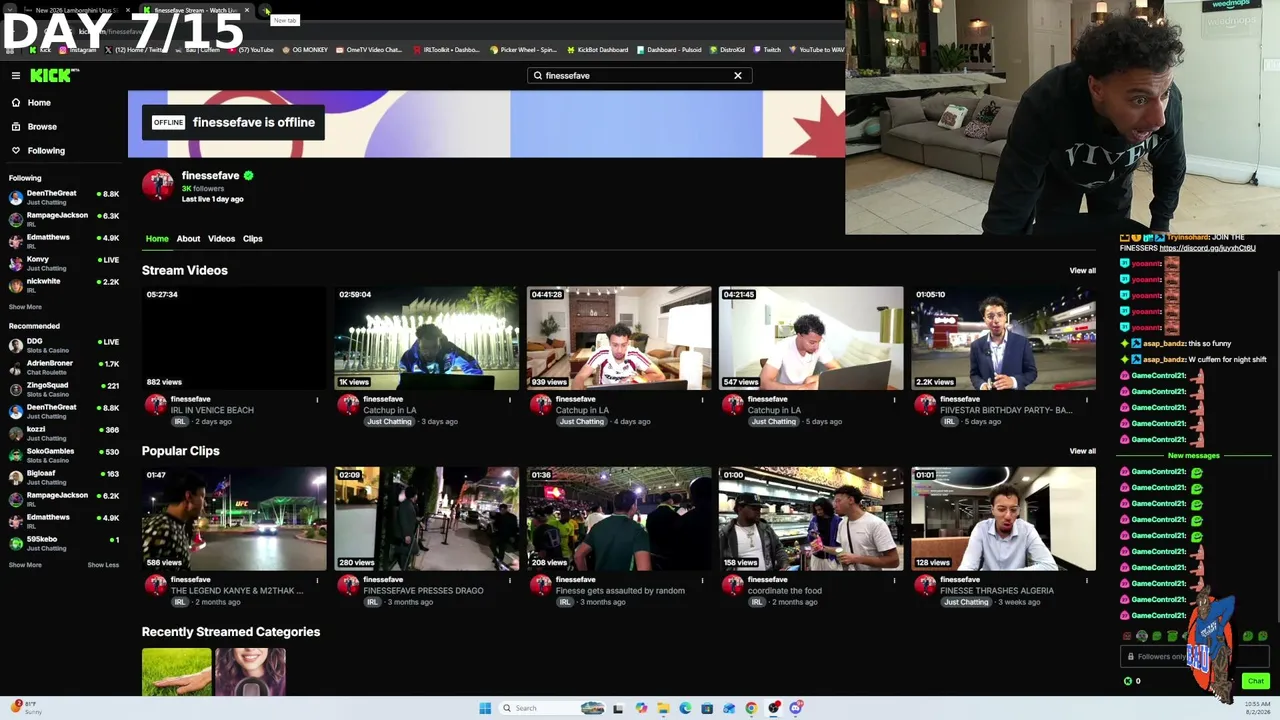Open DeenTheGreat in the Following list
This screenshot has width=1280, height=720.
(x=64, y=197)
